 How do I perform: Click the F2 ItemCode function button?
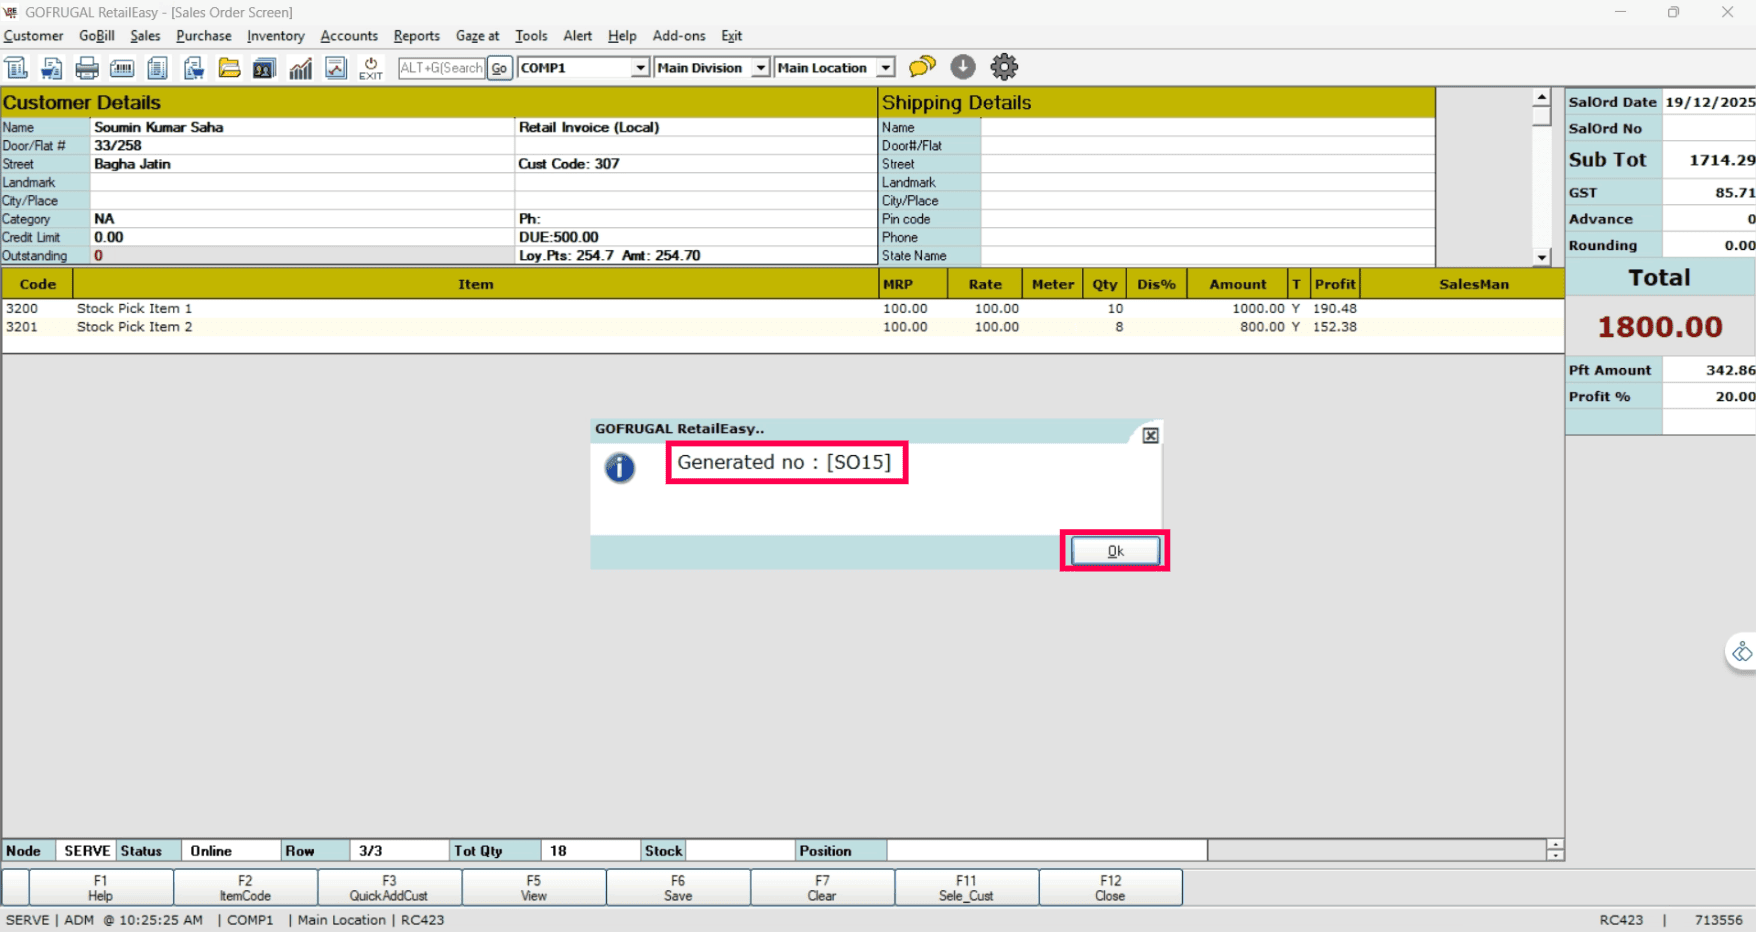pyautogui.click(x=245, y=888)
